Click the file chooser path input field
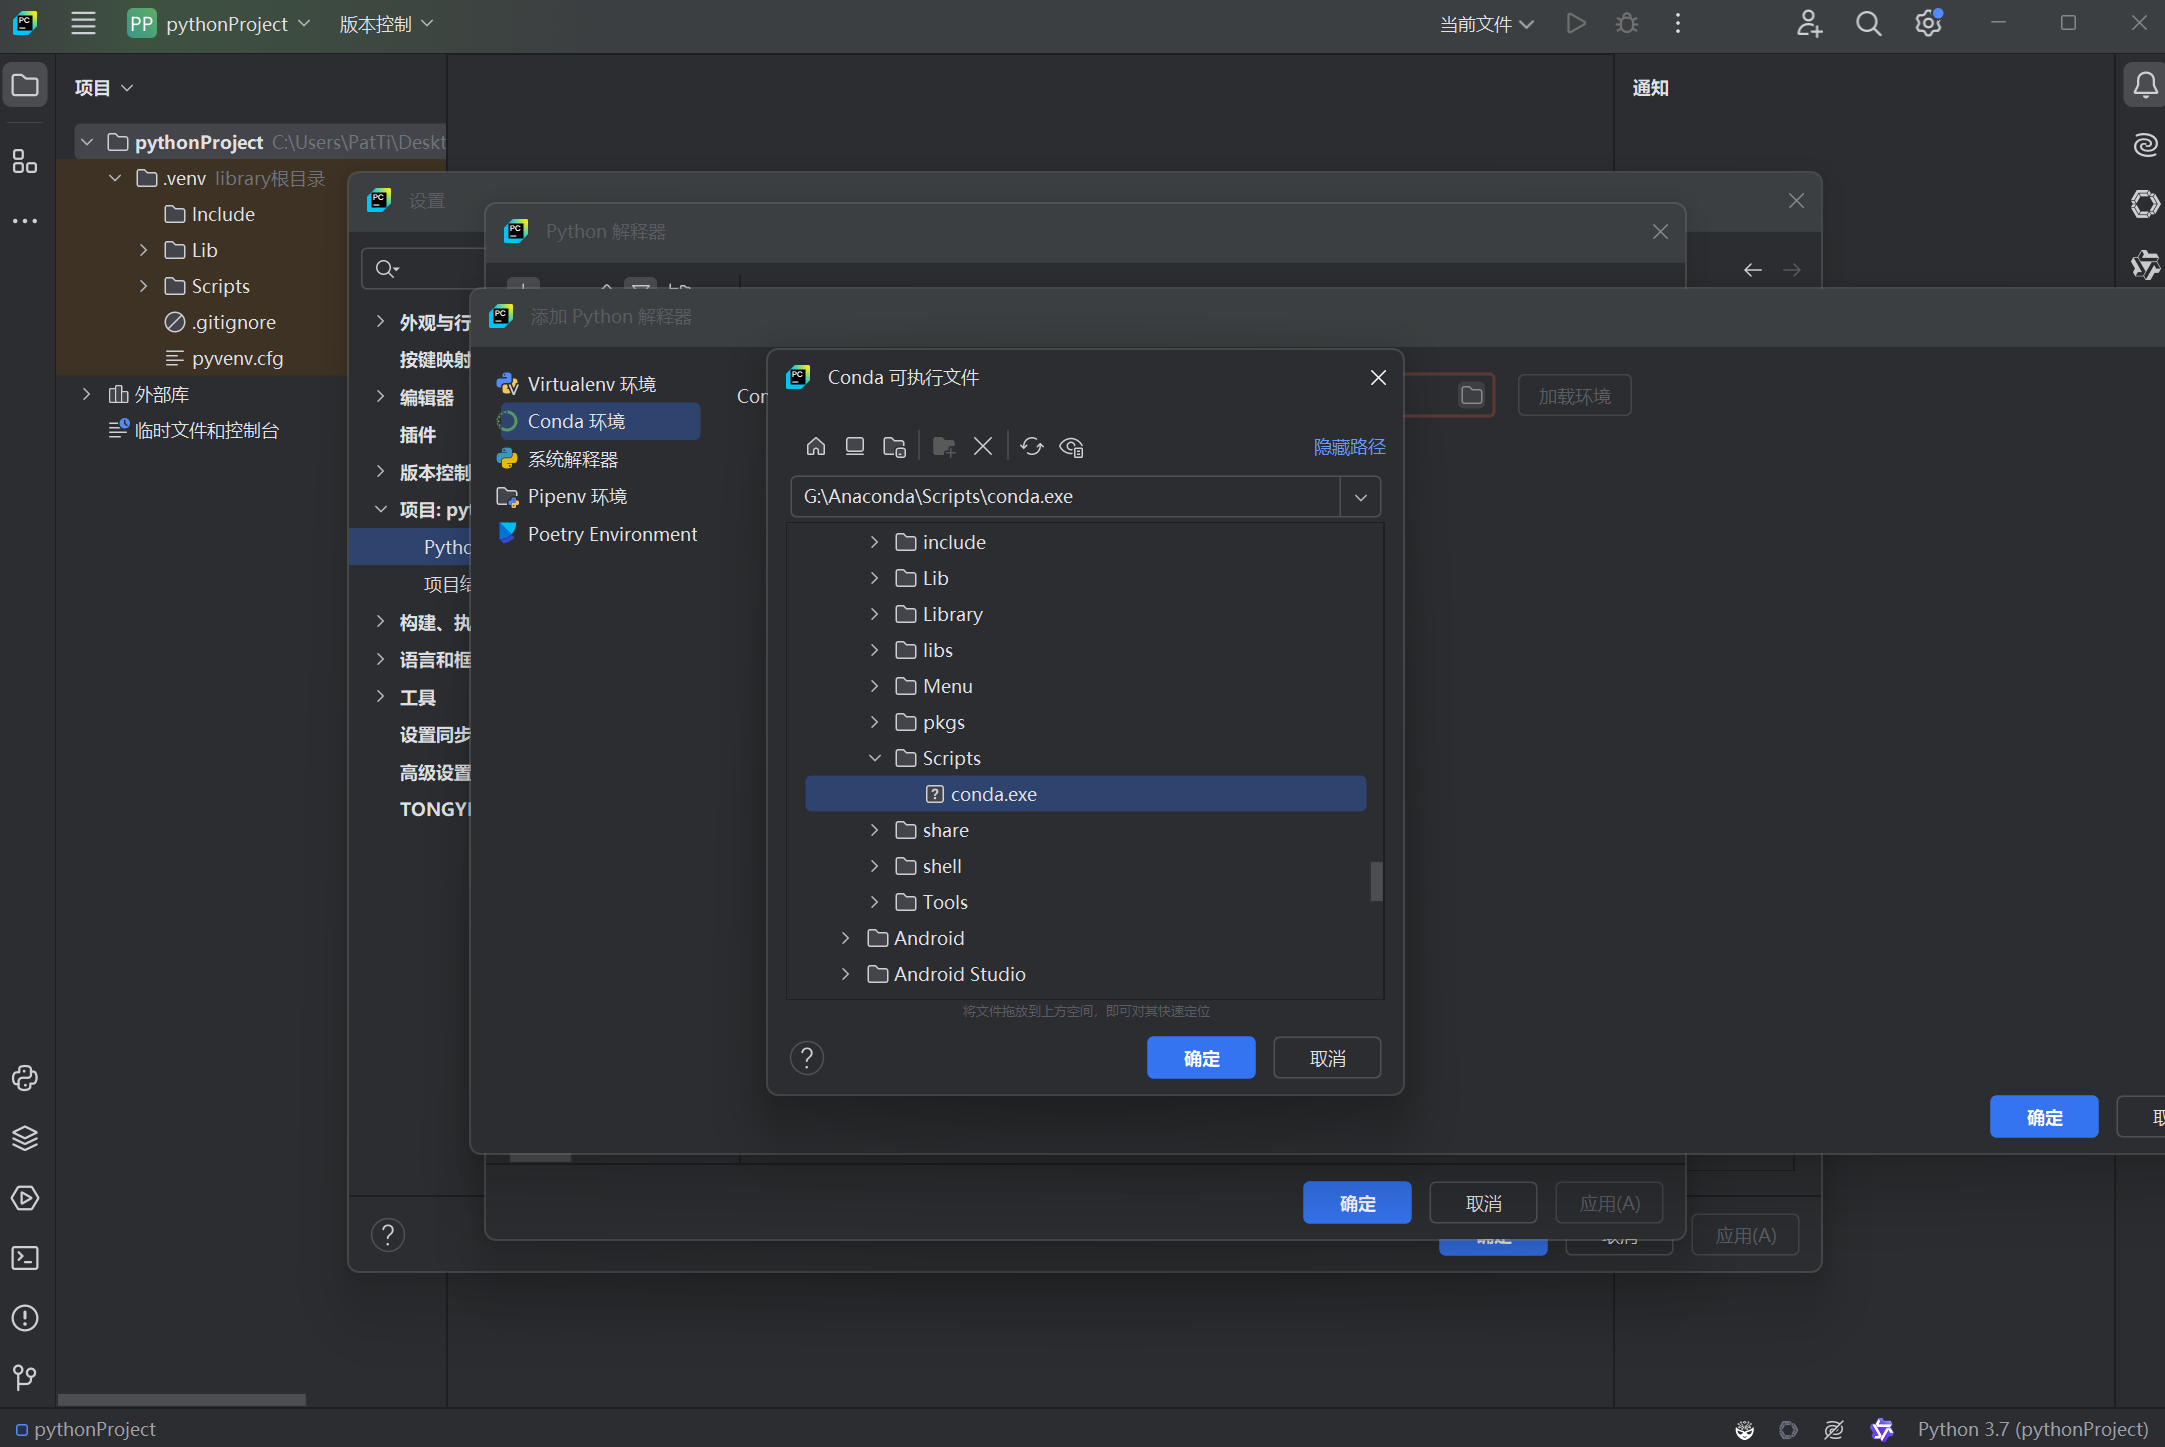 (1065, 497)
